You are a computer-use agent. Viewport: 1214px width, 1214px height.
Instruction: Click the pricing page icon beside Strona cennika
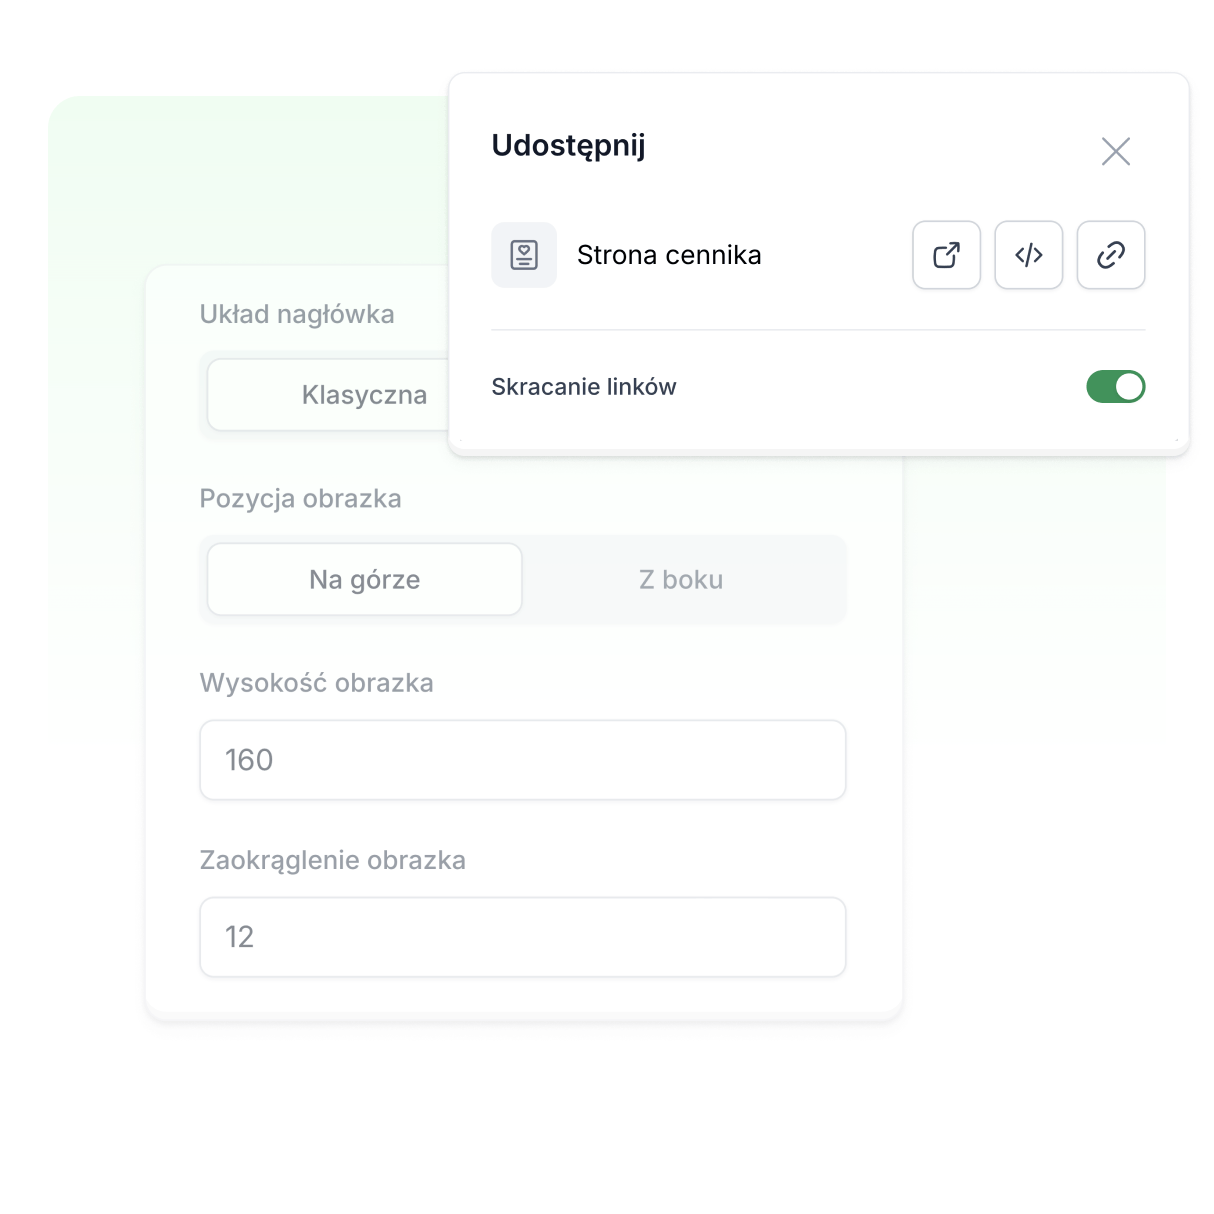pos(524,255)
